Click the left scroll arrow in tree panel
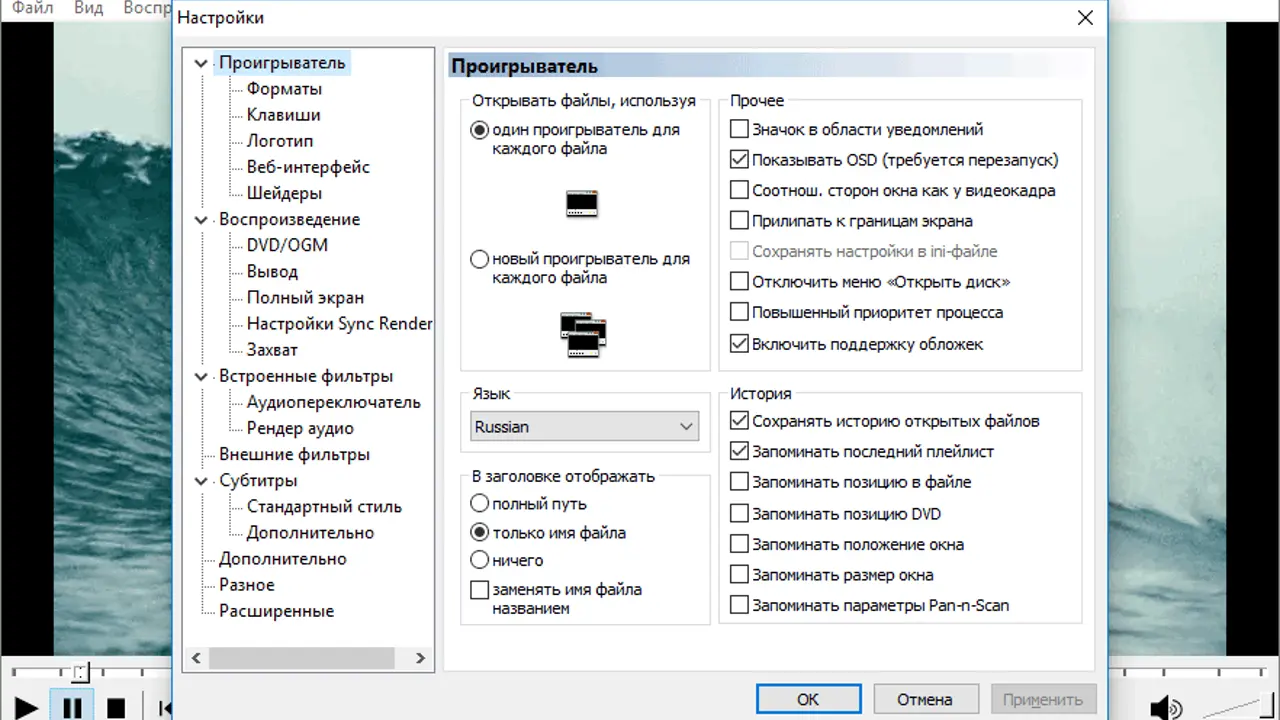 coord(196,658)
